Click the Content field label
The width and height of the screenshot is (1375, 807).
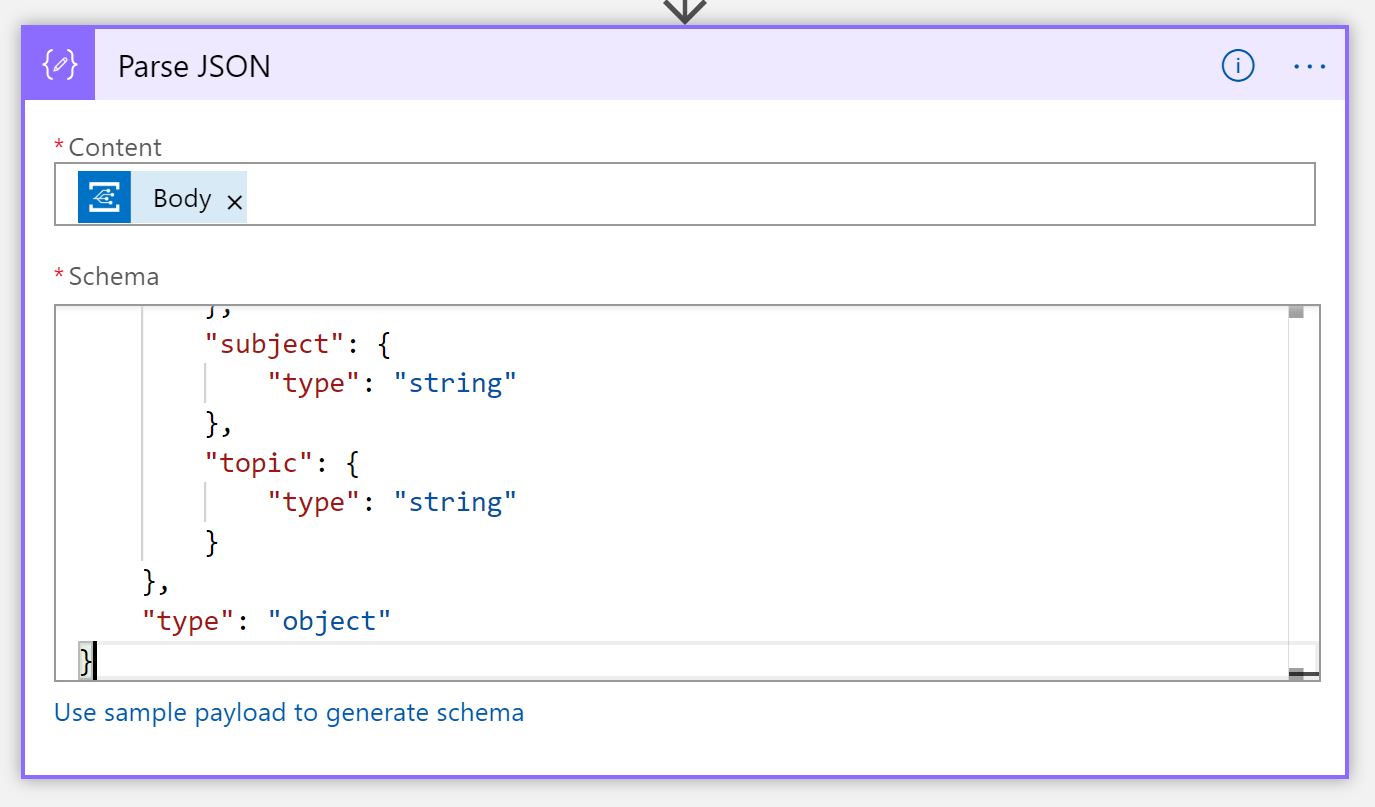point(115,147)
